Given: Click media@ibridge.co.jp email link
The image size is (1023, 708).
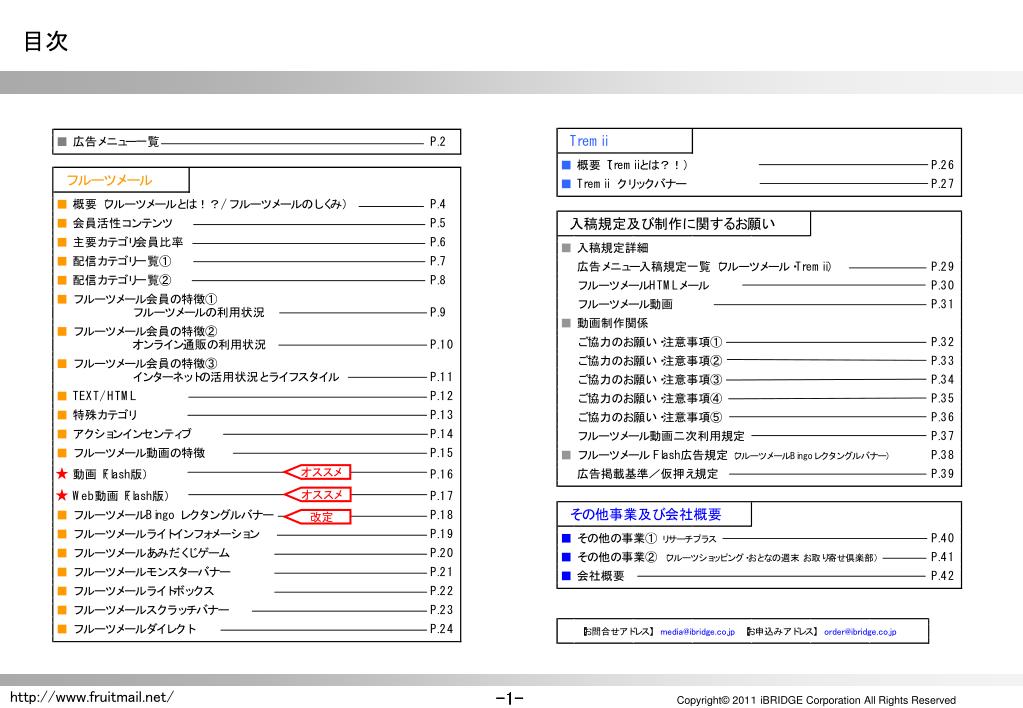Looking at the screenshot, I should [697, 632].
